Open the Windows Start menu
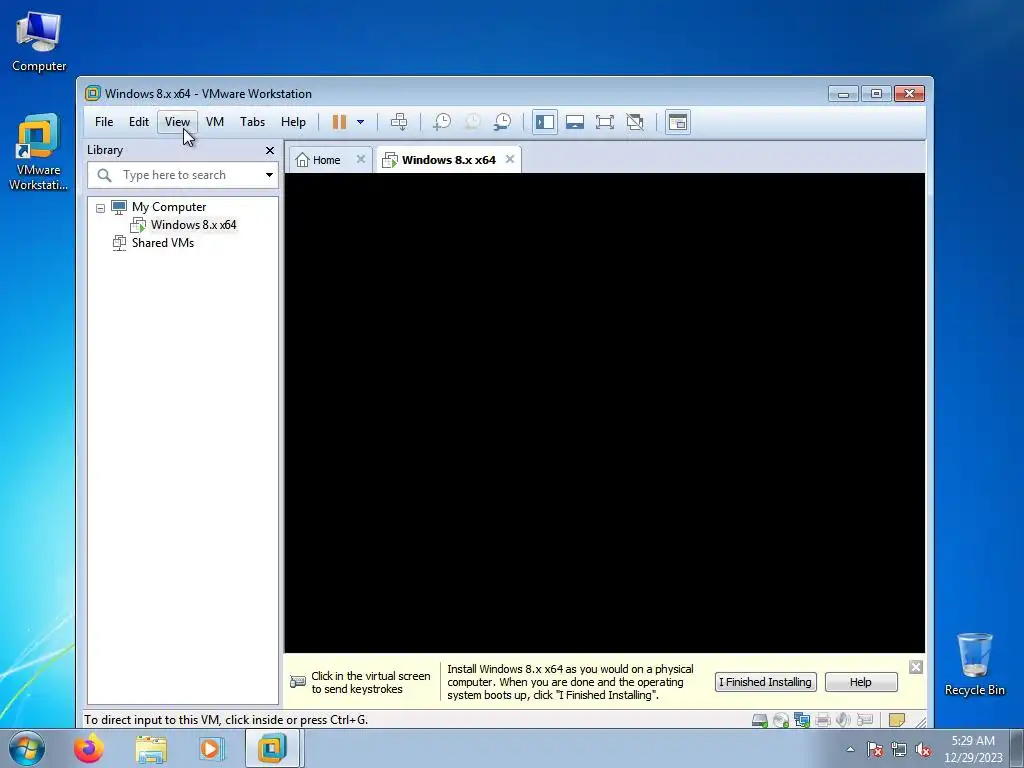 pyautogui.click(x=27, y=748)
